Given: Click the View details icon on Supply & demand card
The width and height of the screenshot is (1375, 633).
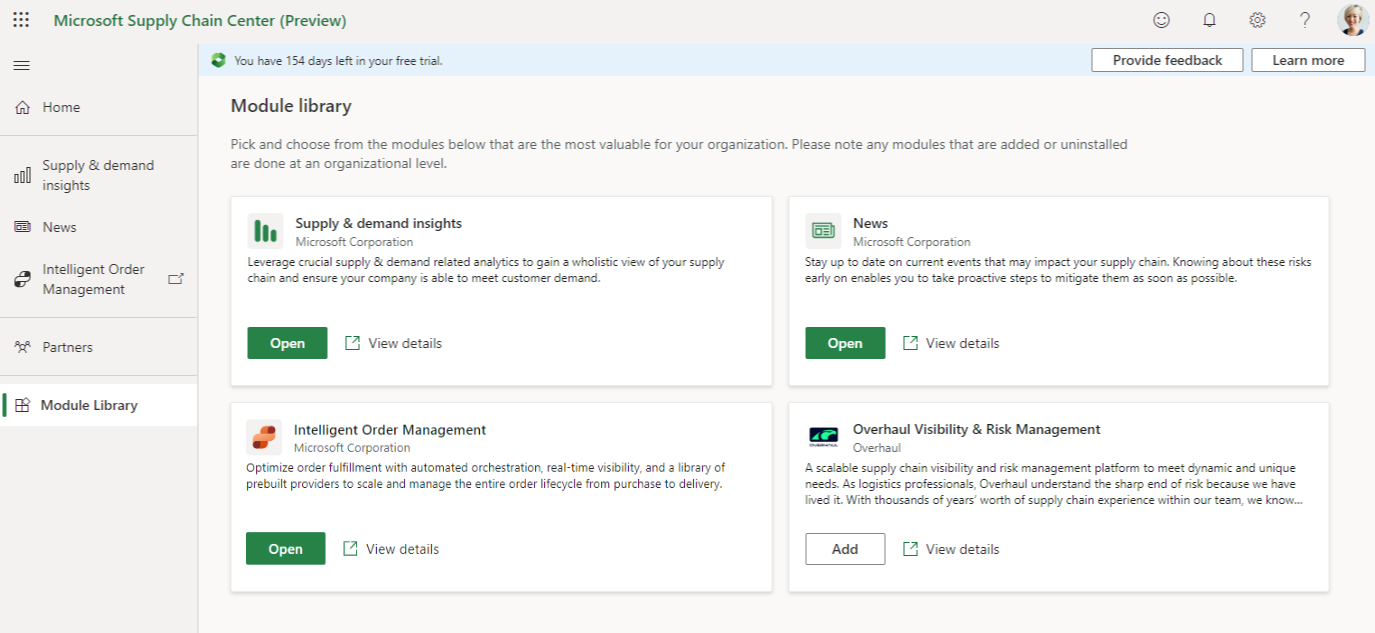Looking at the screenshot, I should pos(352,343).
